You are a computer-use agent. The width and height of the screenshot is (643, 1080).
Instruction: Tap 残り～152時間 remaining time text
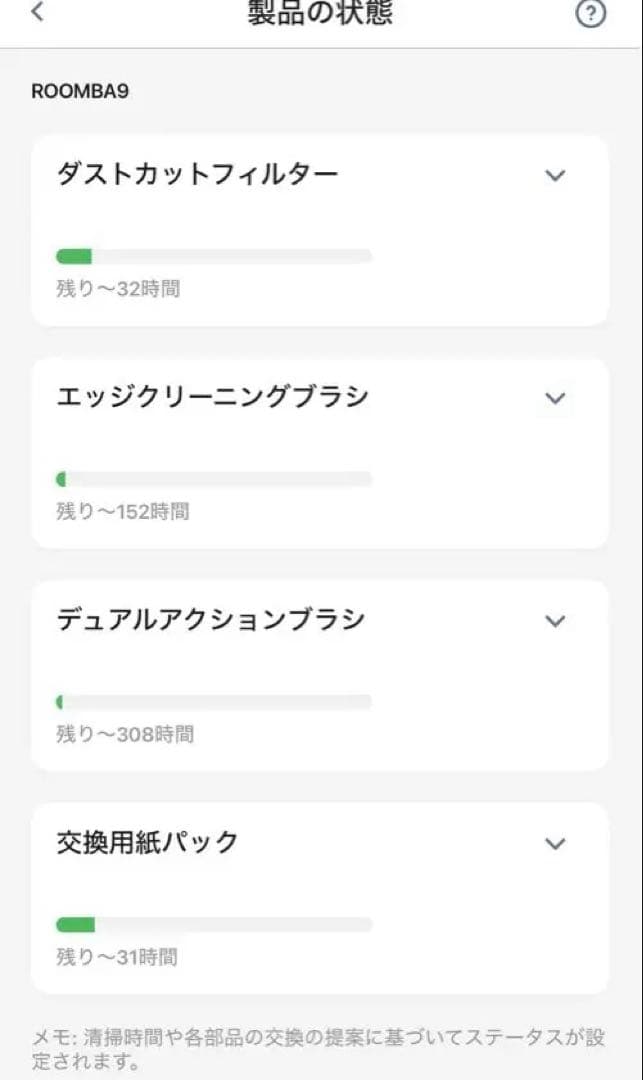[120, 510]
